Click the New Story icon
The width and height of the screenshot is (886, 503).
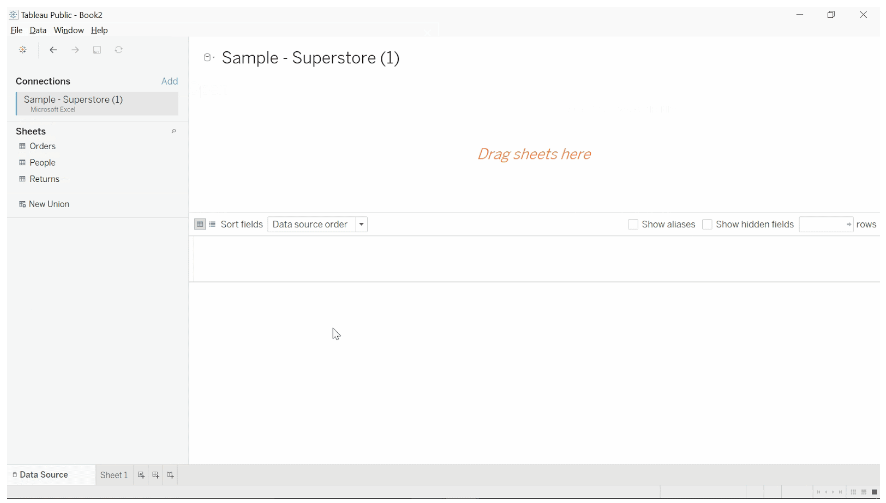click(171, 475)
